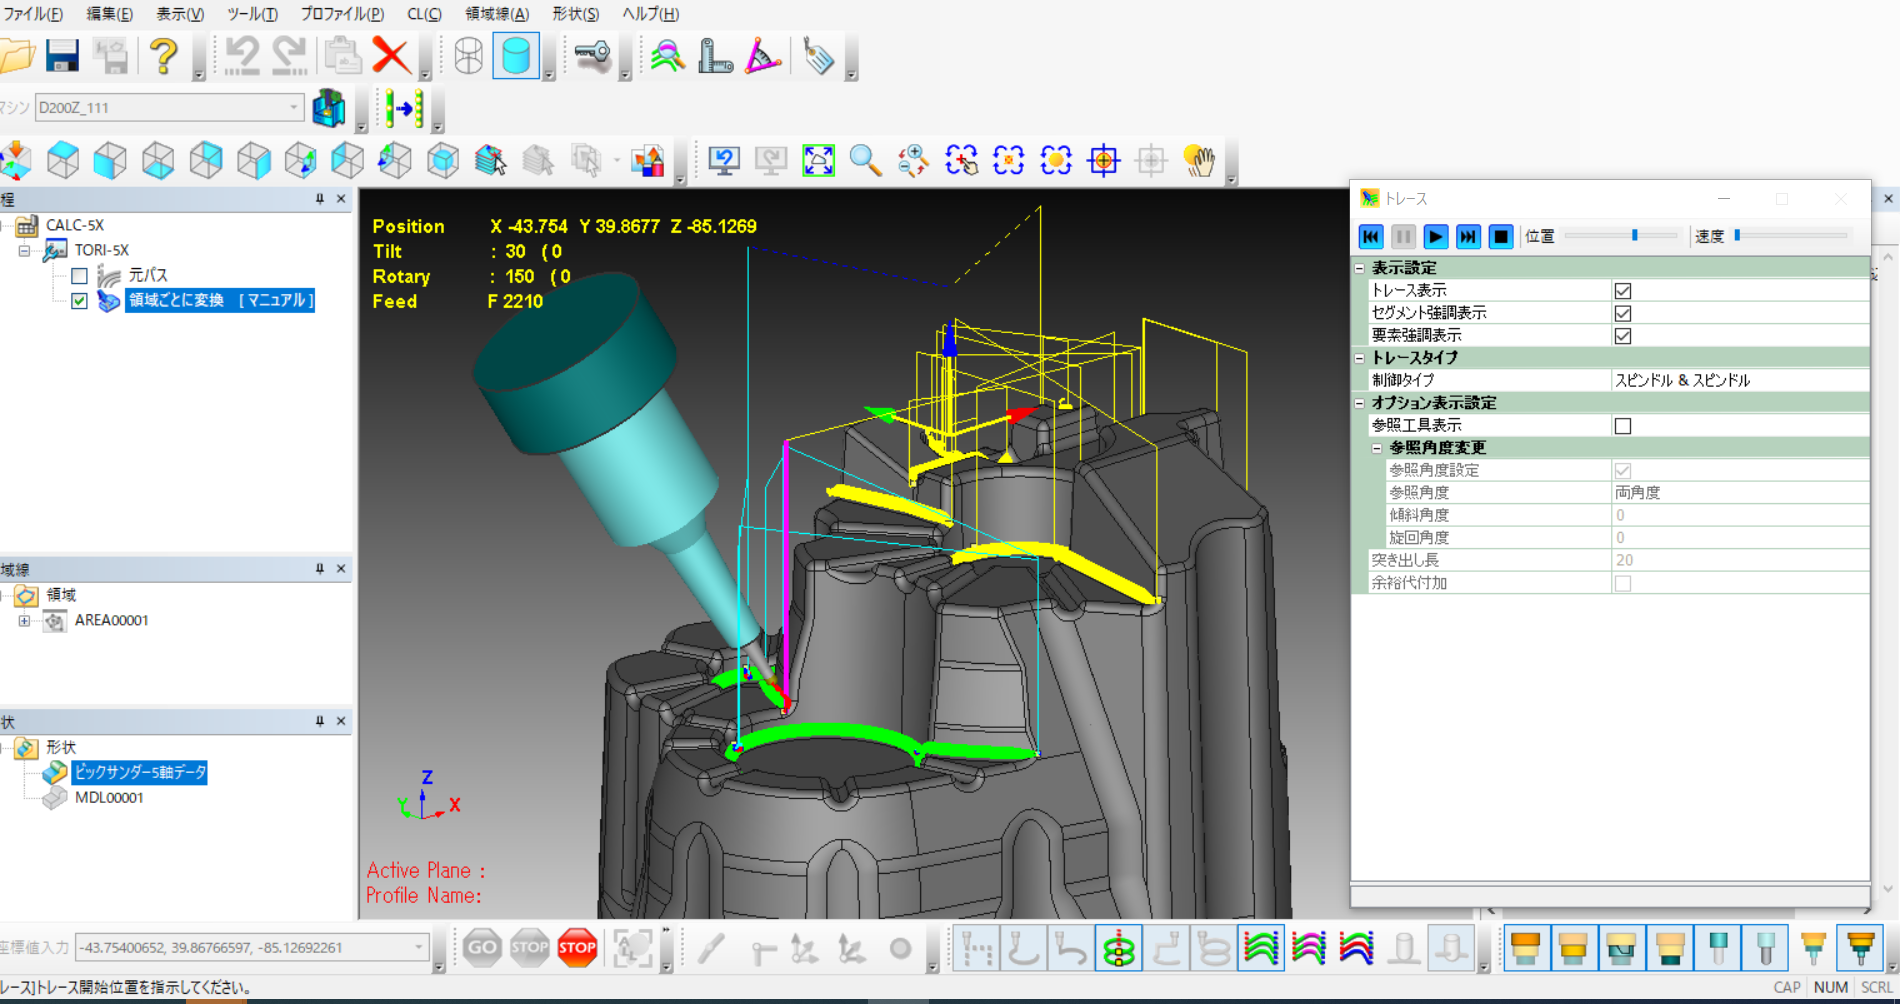
Task: Click the fit-to-window green frame icon
Action: pos(818,160)
